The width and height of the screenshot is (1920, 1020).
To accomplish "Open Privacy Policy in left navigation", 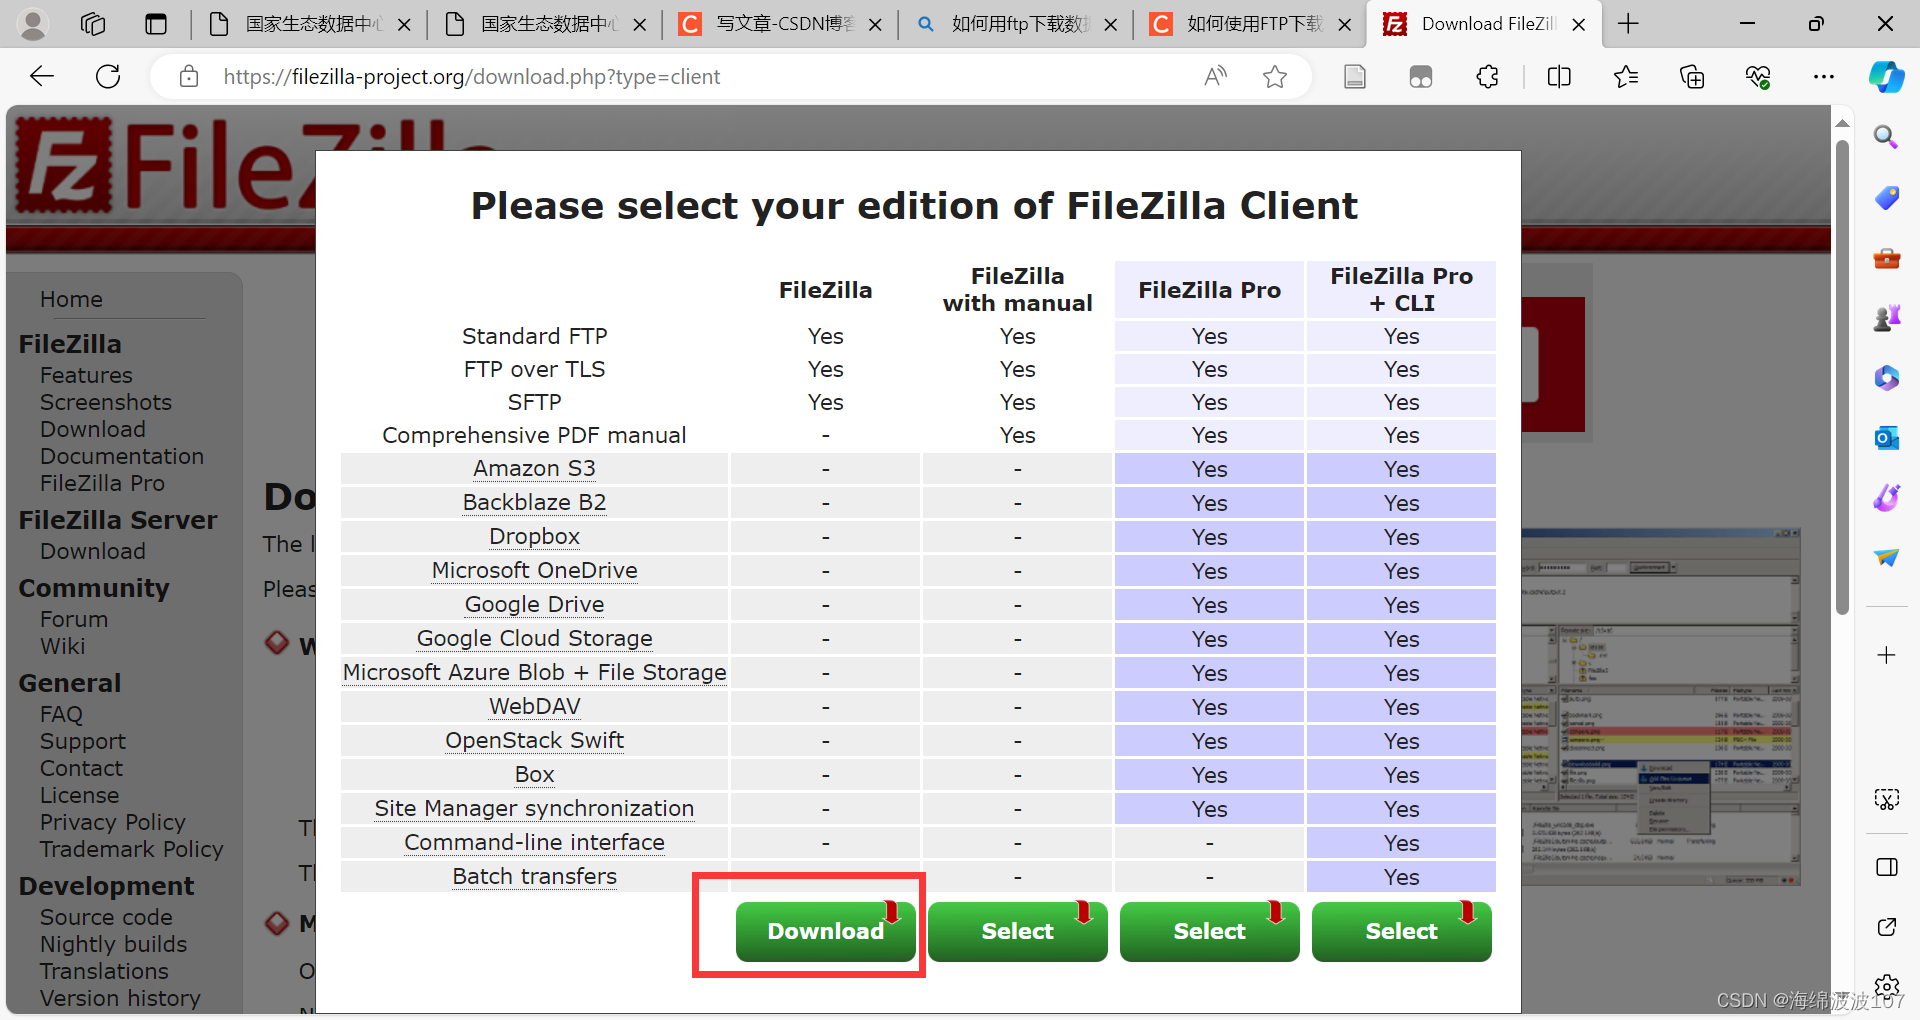I will tap(113, 823).
